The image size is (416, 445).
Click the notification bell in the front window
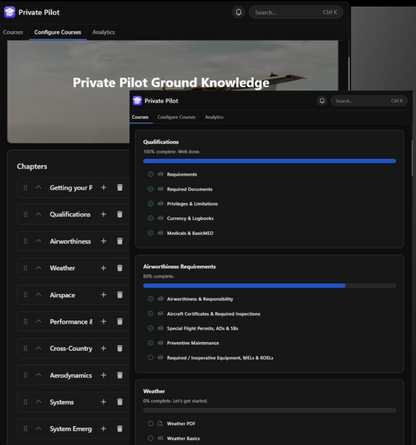point(322,101)
